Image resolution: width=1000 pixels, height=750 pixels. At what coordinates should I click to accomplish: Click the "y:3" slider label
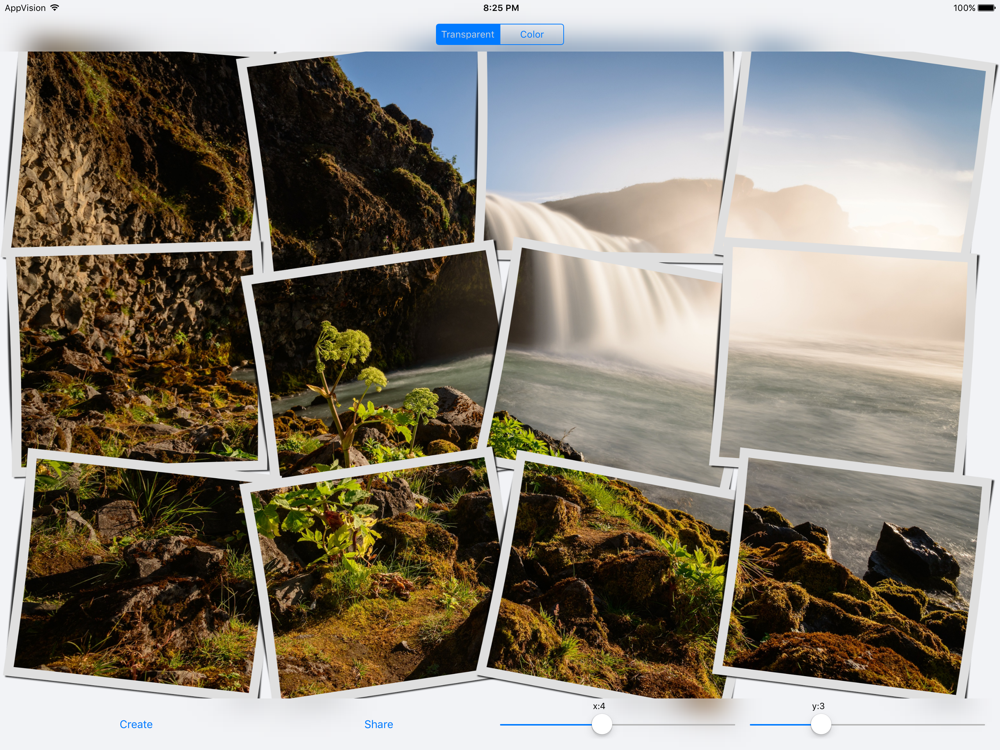click(x=818, y=706)
